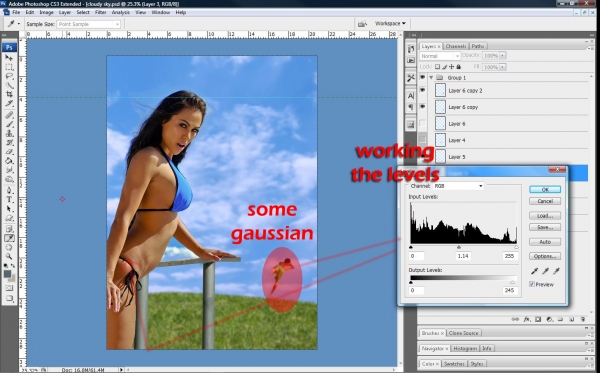This screenshot has height=373, width=600.
Task: Open the Workspace dropdown
Action: [390, 24]
